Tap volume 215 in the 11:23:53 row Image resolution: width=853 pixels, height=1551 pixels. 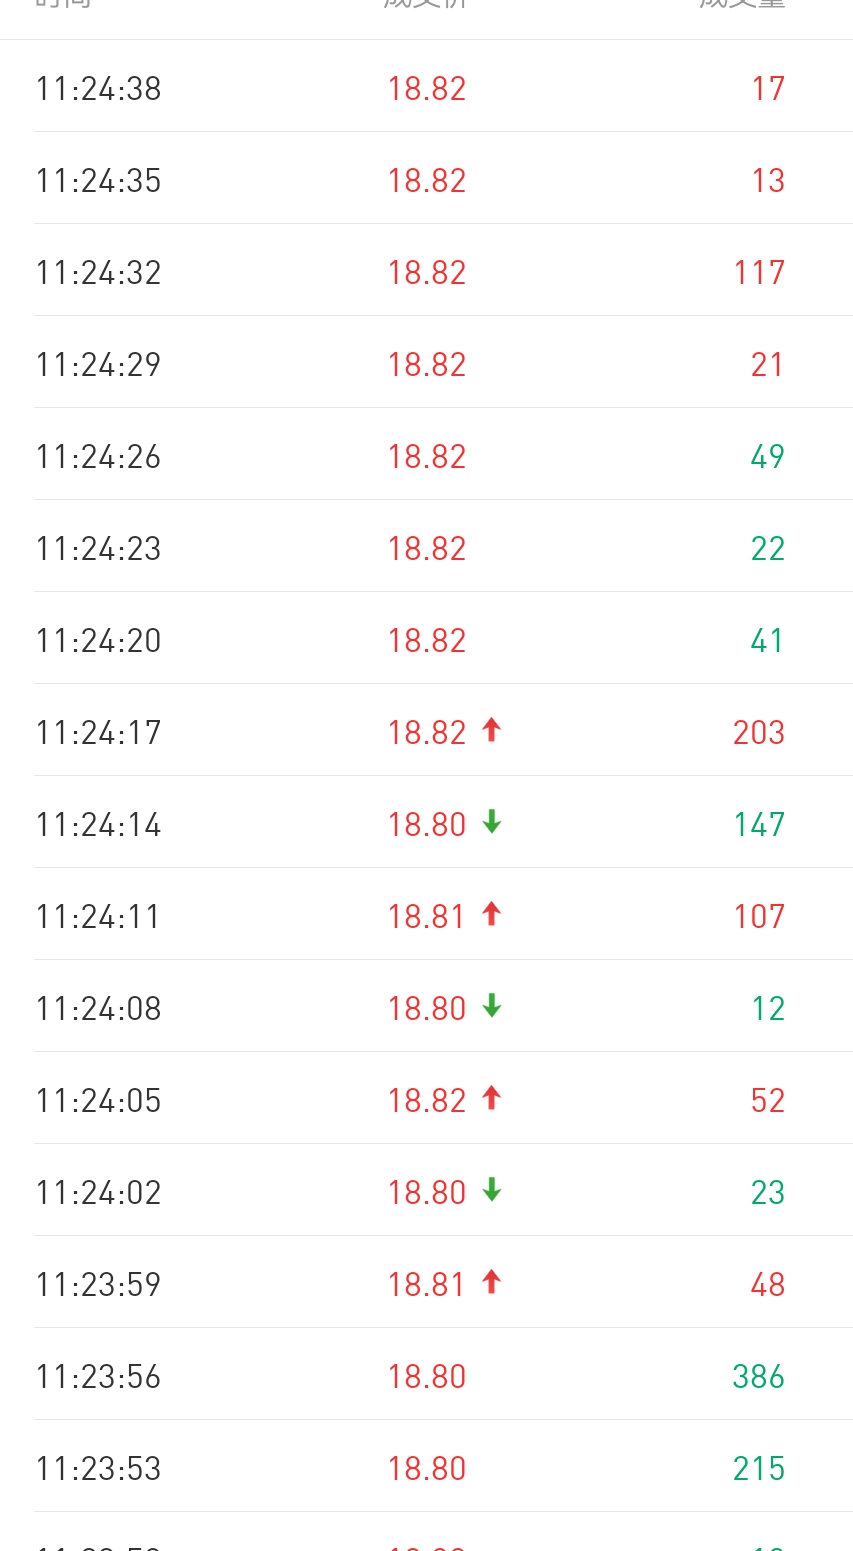pyautogui.click(x=759, y=1469)
